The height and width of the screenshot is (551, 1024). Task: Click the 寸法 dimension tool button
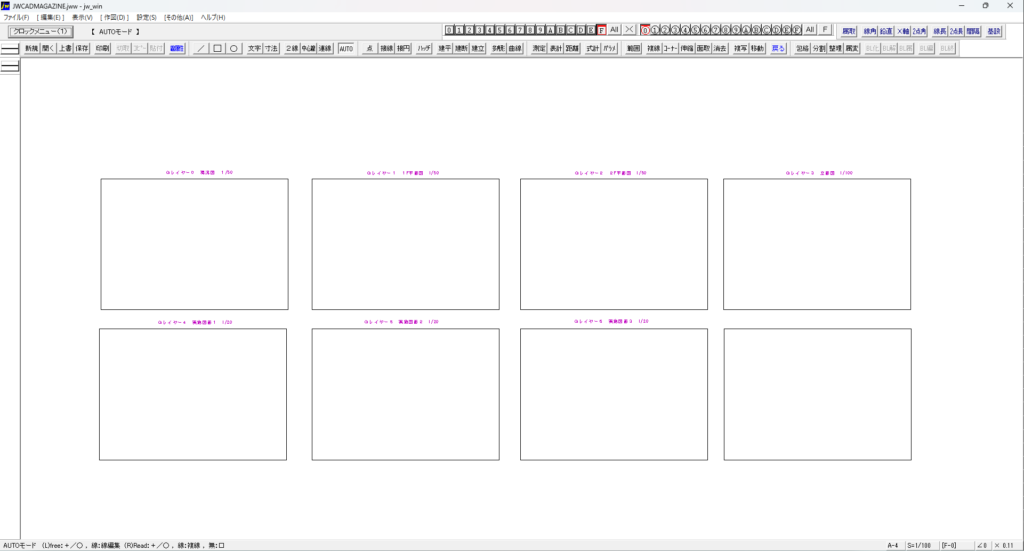point(271,48)
